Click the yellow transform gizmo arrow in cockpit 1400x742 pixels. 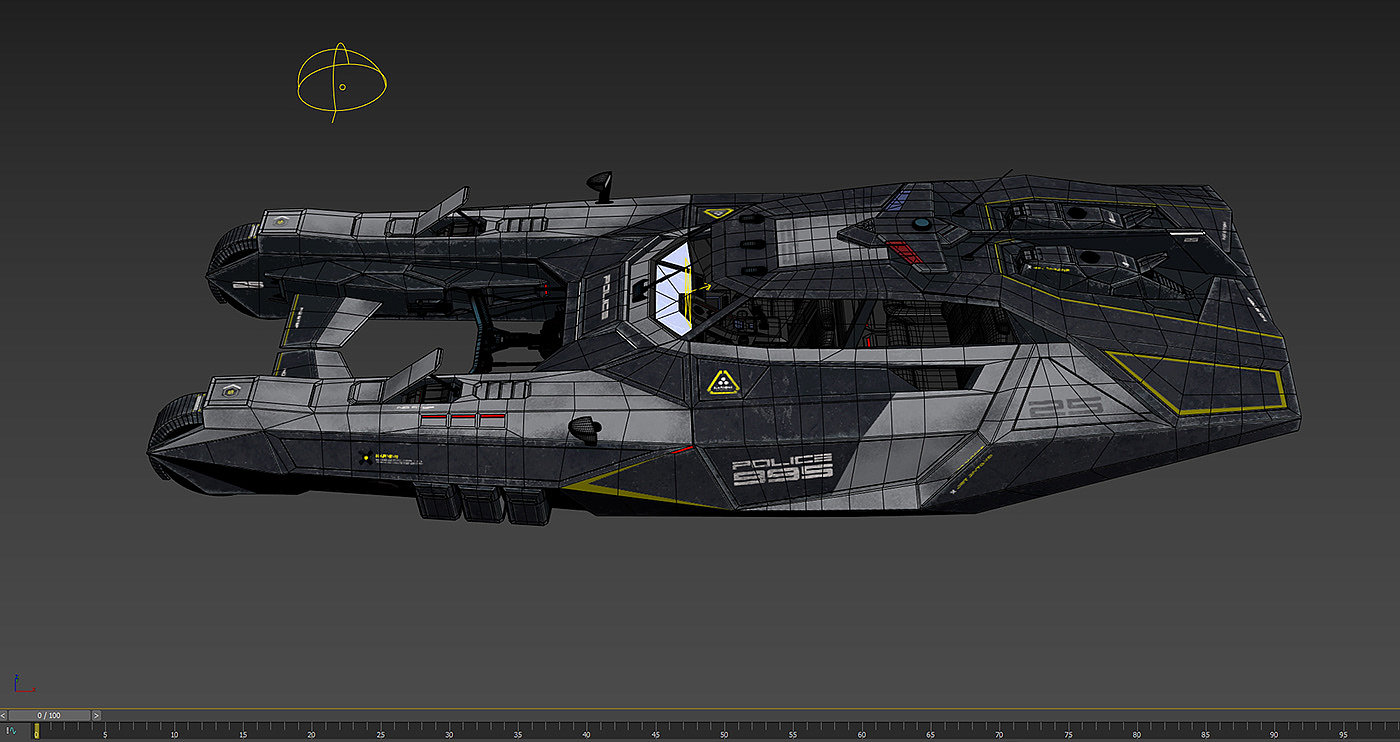(x=699, y=289)
